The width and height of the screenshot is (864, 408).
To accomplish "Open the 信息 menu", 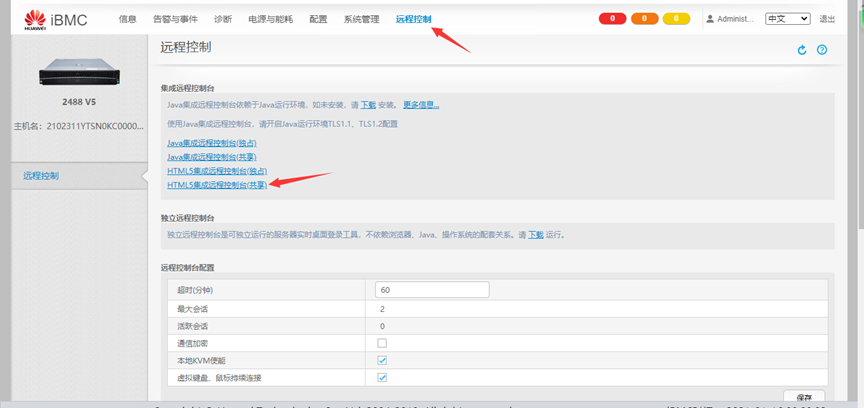I will tap(127, 19).
